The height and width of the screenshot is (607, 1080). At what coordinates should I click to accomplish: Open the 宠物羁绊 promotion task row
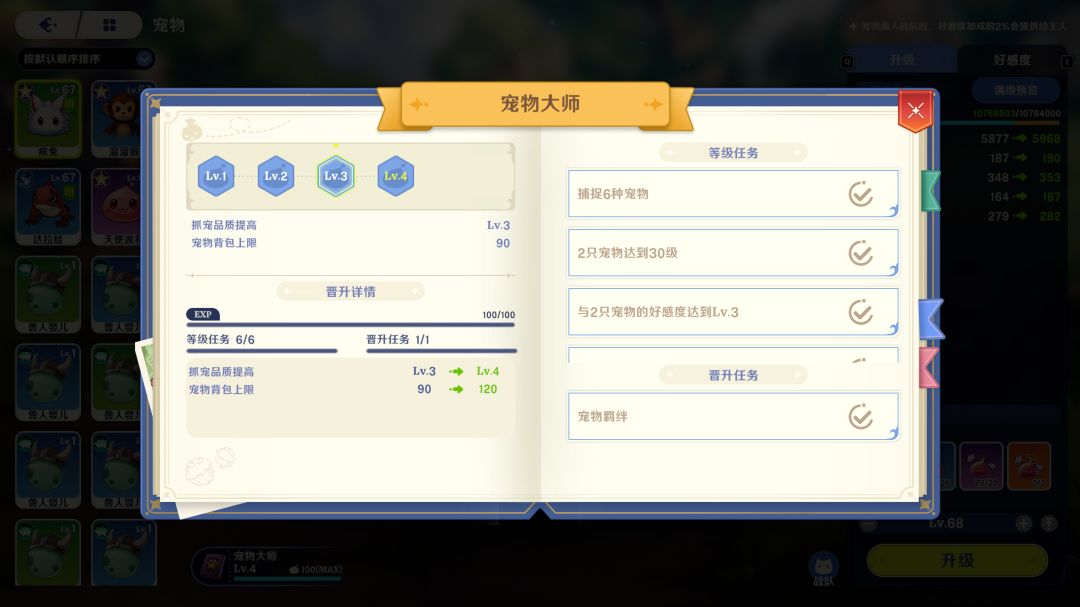pos(733,416)
